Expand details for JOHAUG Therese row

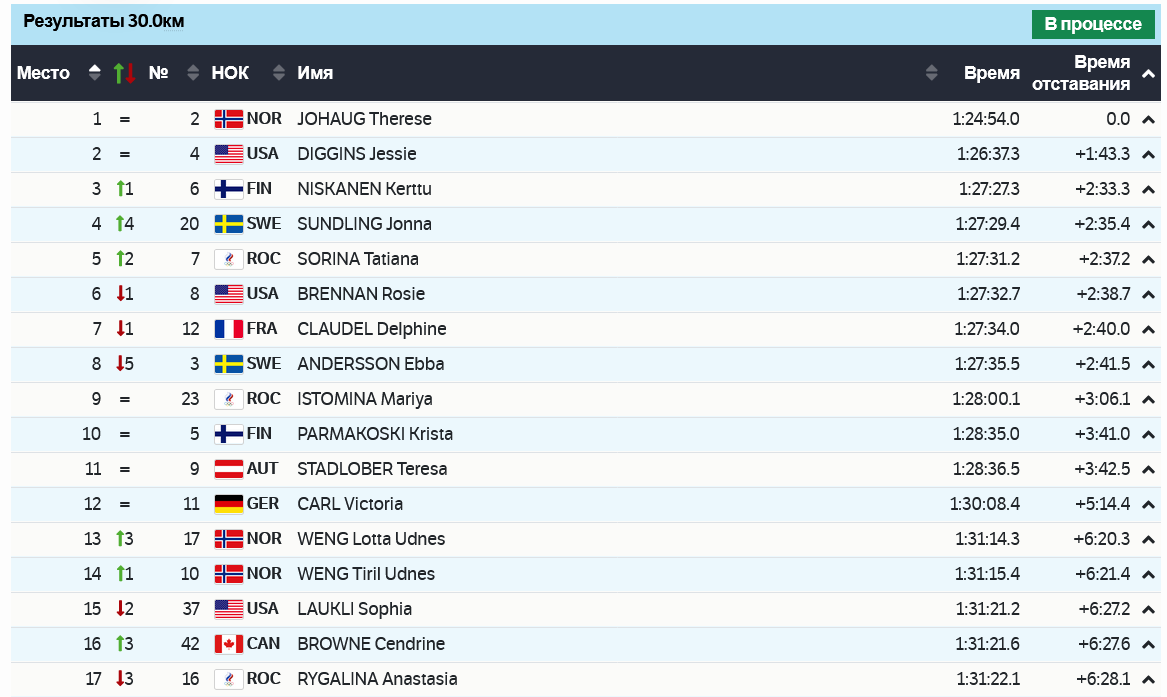click(x=1148, y=120)
